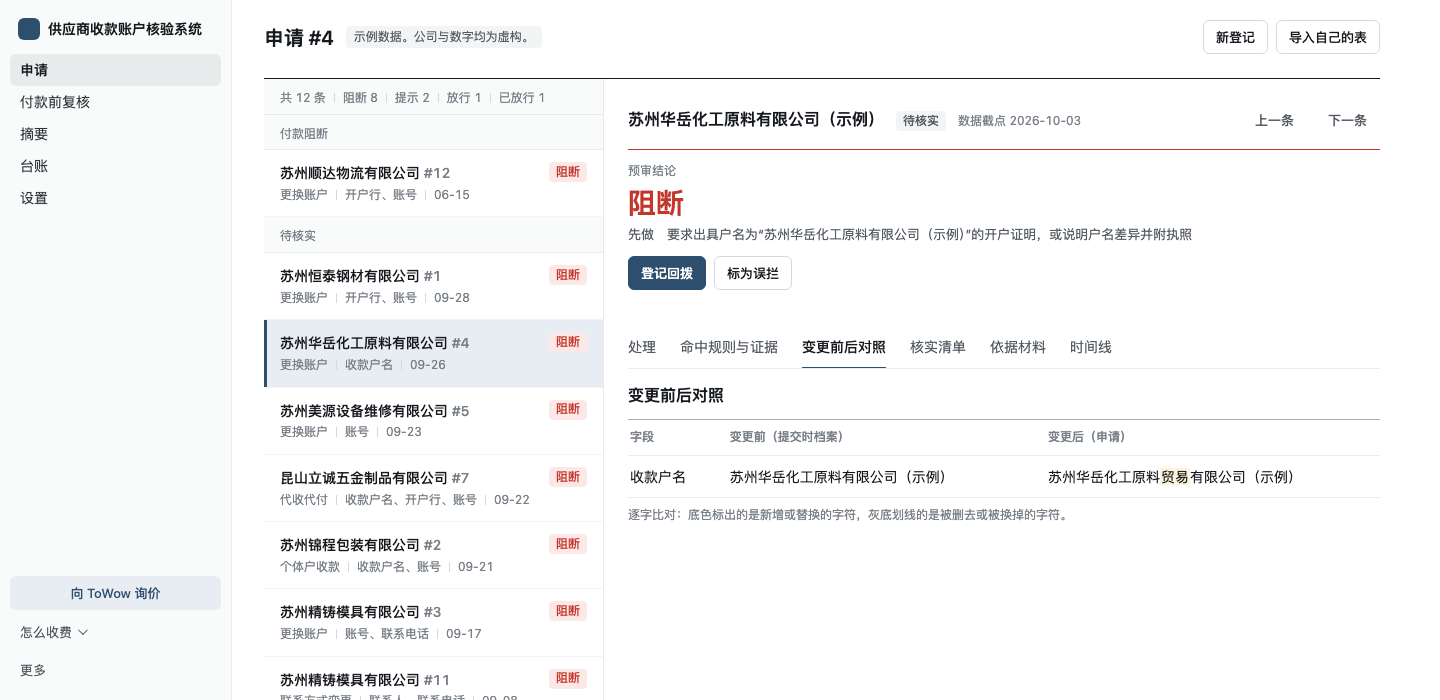Switch to 命中规则与证据 tab
The width and height of the screenshot is (1440, 700).
[x=729, y=347]
